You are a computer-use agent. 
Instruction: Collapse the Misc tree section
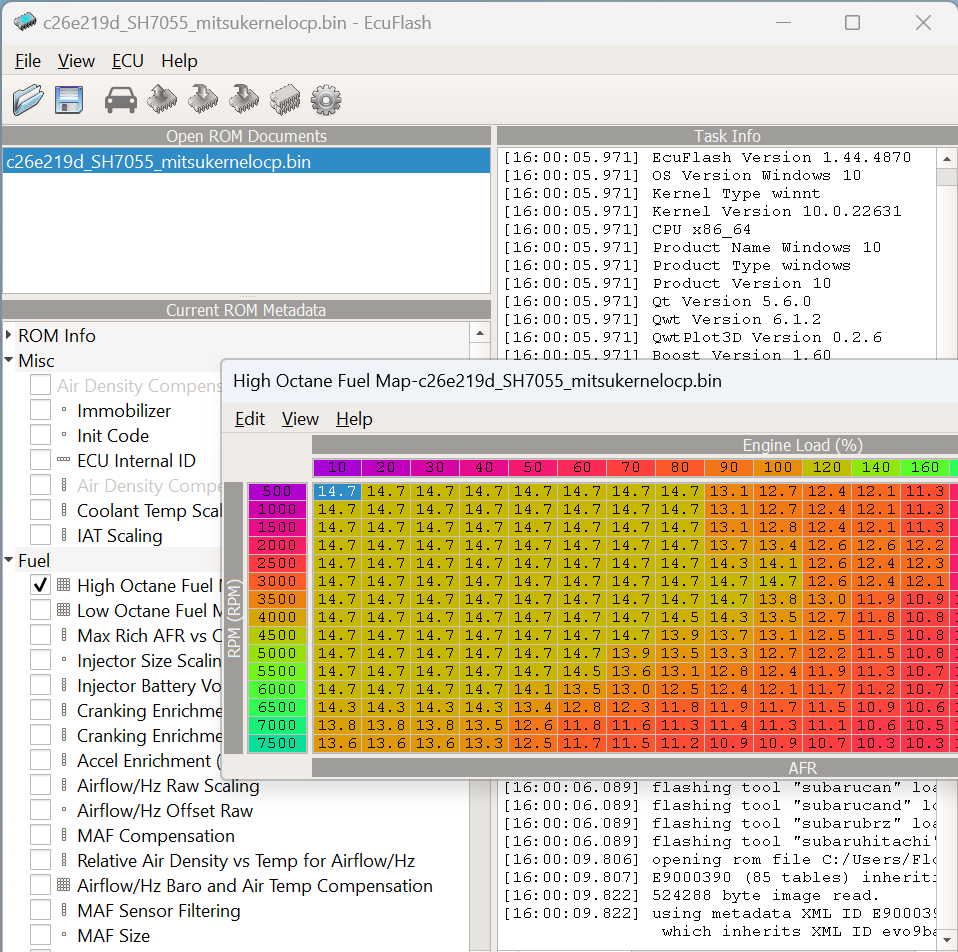coord(9,361)
